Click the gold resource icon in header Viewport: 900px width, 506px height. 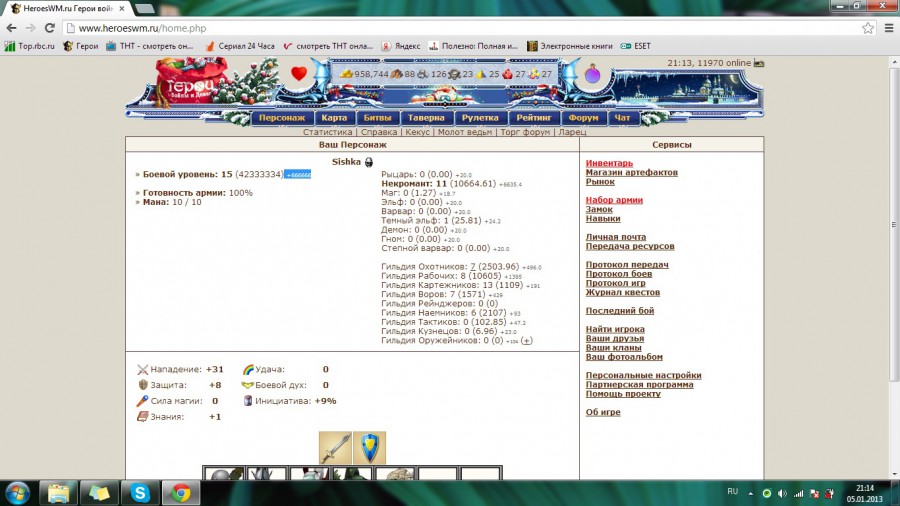(x=347, y=74)
